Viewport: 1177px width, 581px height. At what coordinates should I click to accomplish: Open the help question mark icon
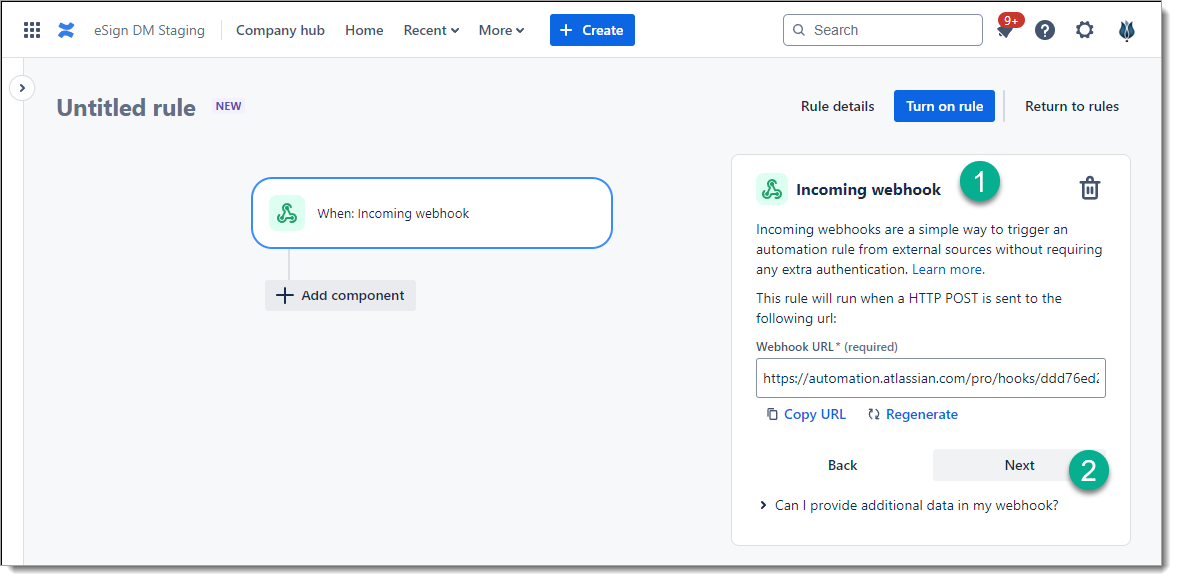tap(1045, 30)
